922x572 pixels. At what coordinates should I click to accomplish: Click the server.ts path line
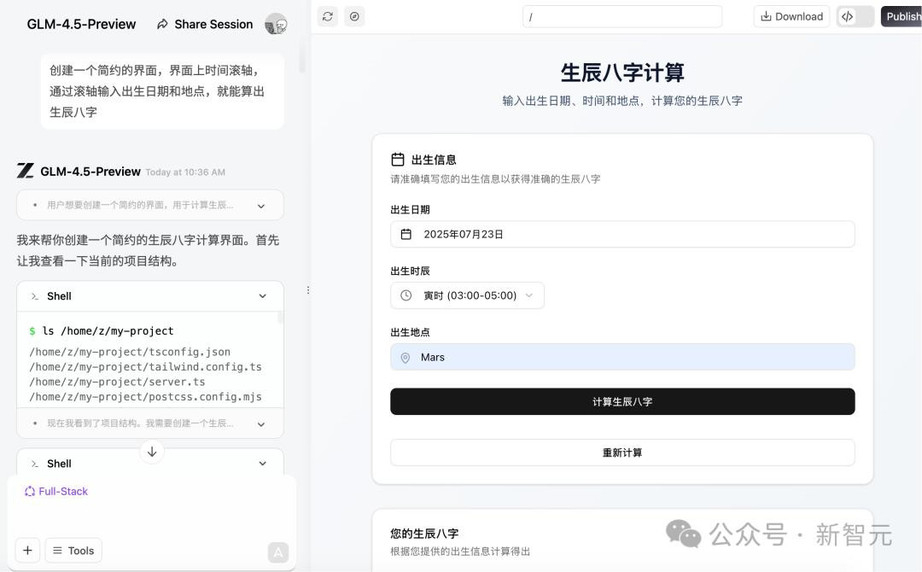click(118, 382)
